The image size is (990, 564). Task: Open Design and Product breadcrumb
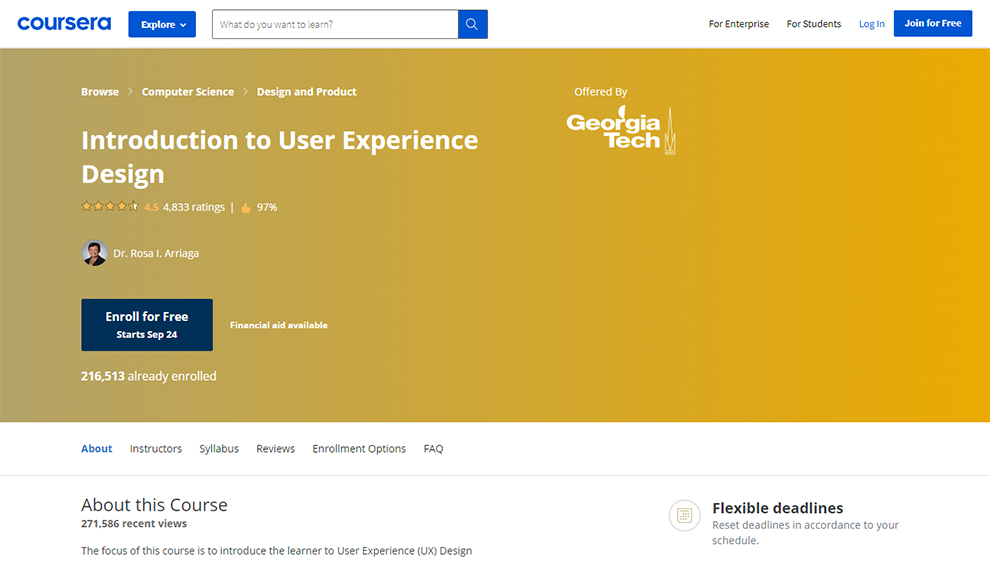(x=306, y=92)
